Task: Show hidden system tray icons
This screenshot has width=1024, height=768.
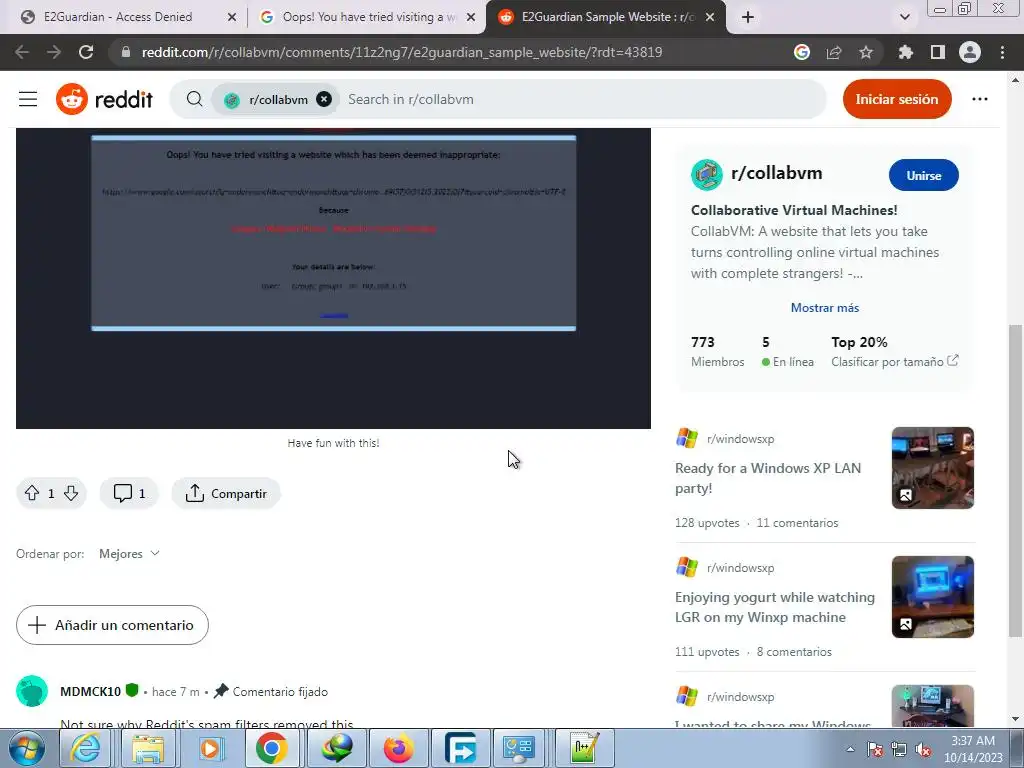Action: 850,749
